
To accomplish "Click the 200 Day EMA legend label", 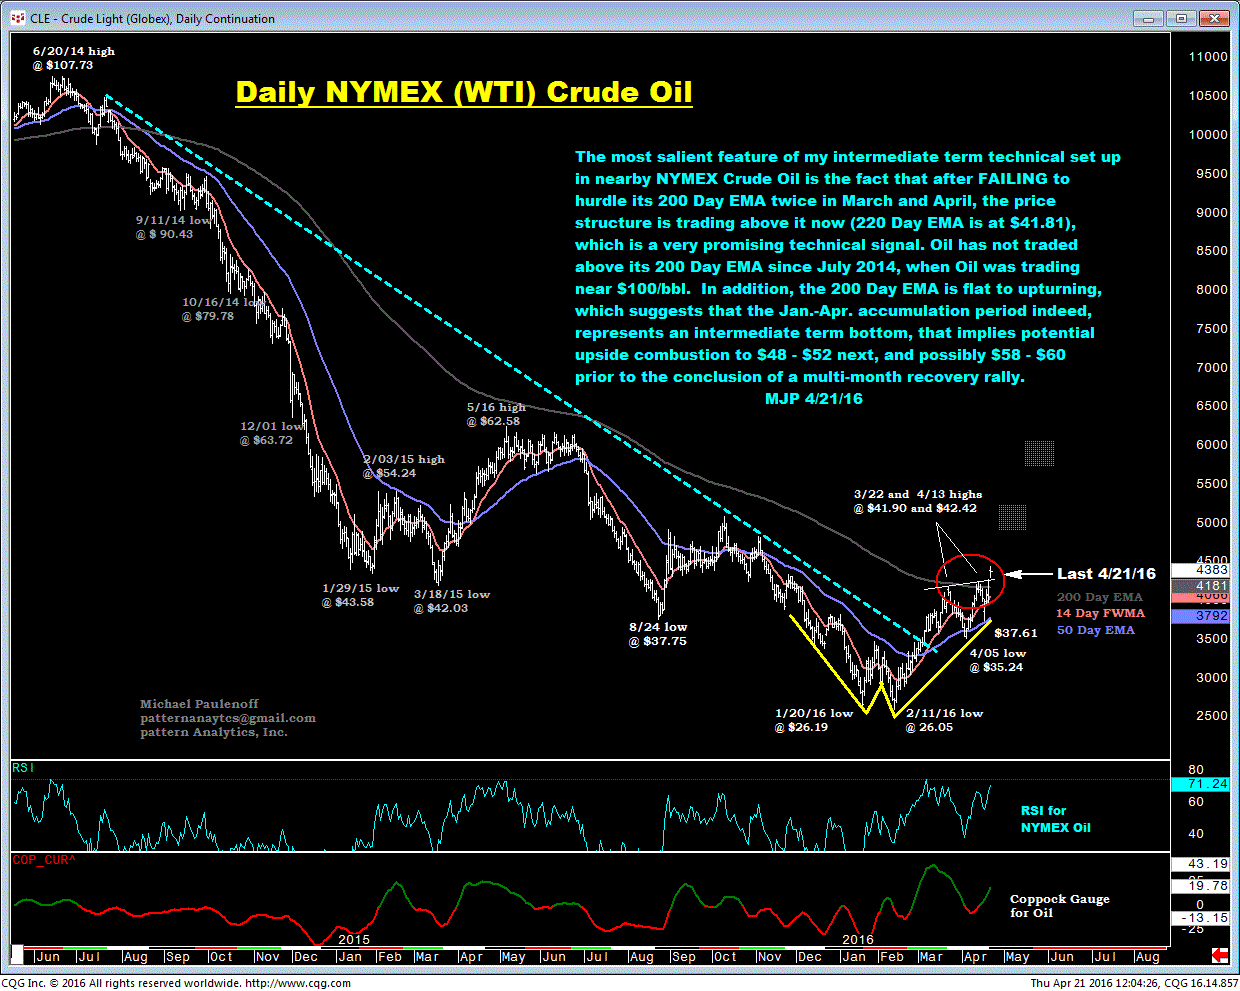I will [1100, 597].
